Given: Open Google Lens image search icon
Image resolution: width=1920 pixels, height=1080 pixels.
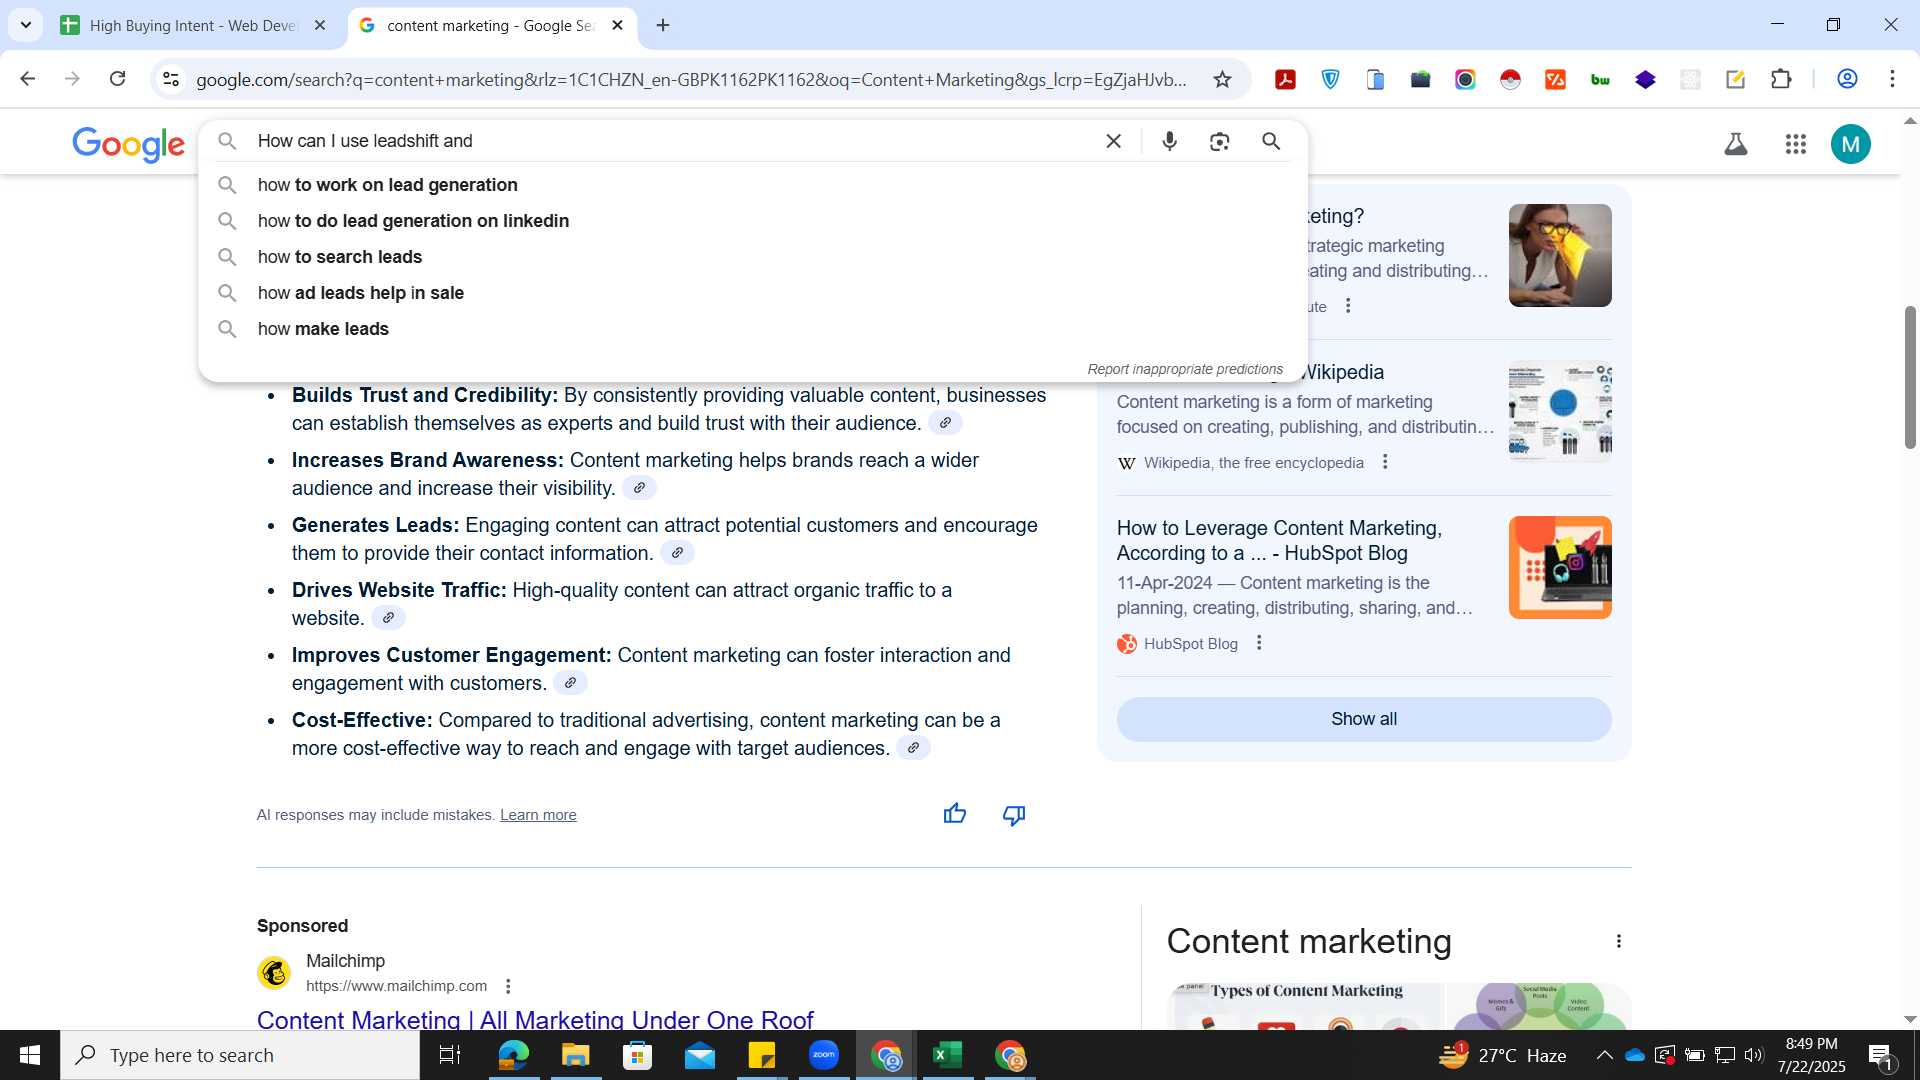Looking at the screenshot, I should (1219, 141).
